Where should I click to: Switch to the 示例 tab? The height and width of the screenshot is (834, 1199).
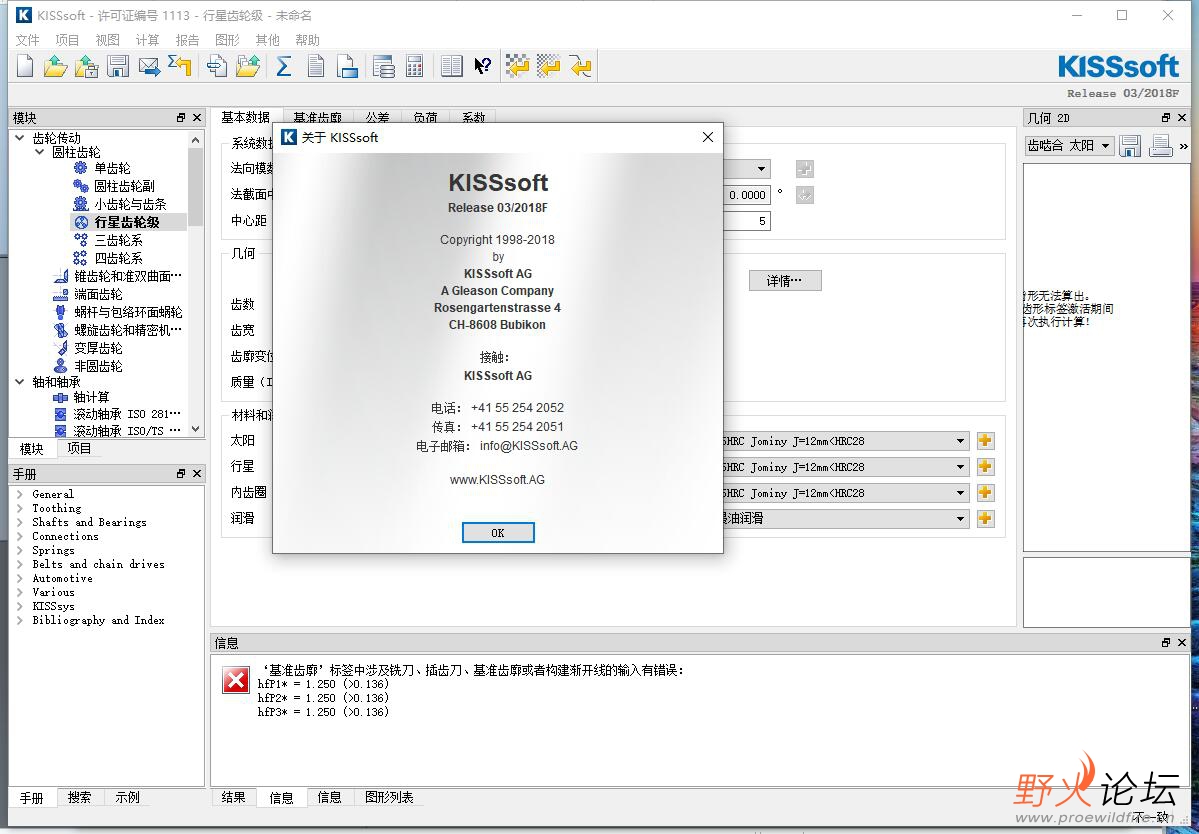[128, 797]
